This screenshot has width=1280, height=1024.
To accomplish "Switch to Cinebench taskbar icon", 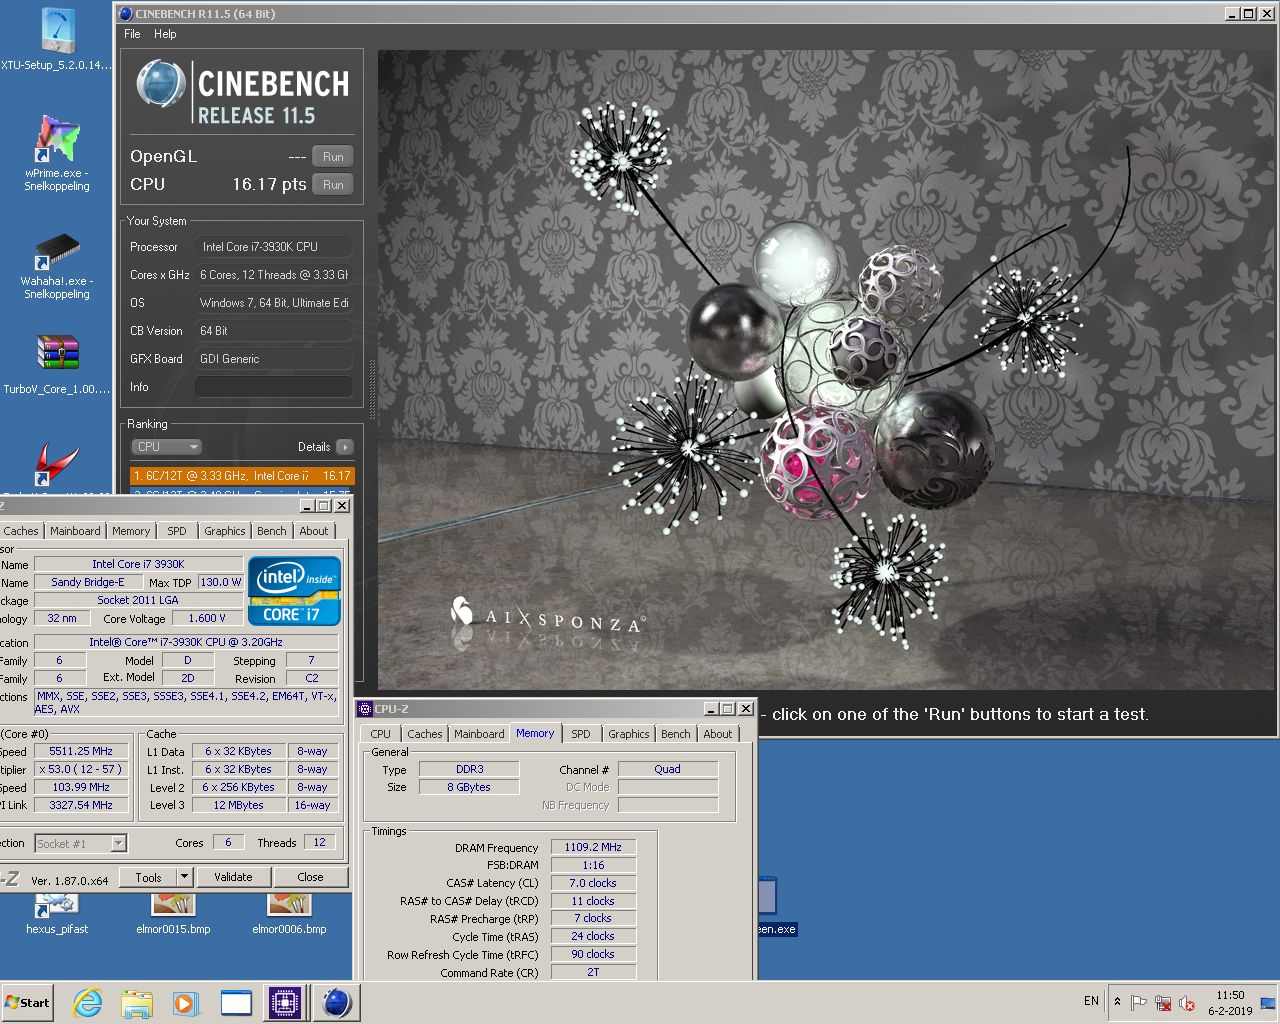I will pyautogui.click(x=337, y=1002).
